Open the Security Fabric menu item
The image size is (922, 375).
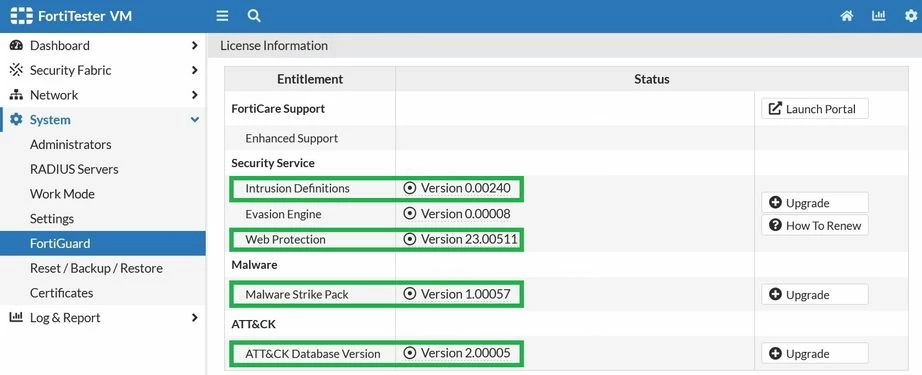[x=103, y=70]
